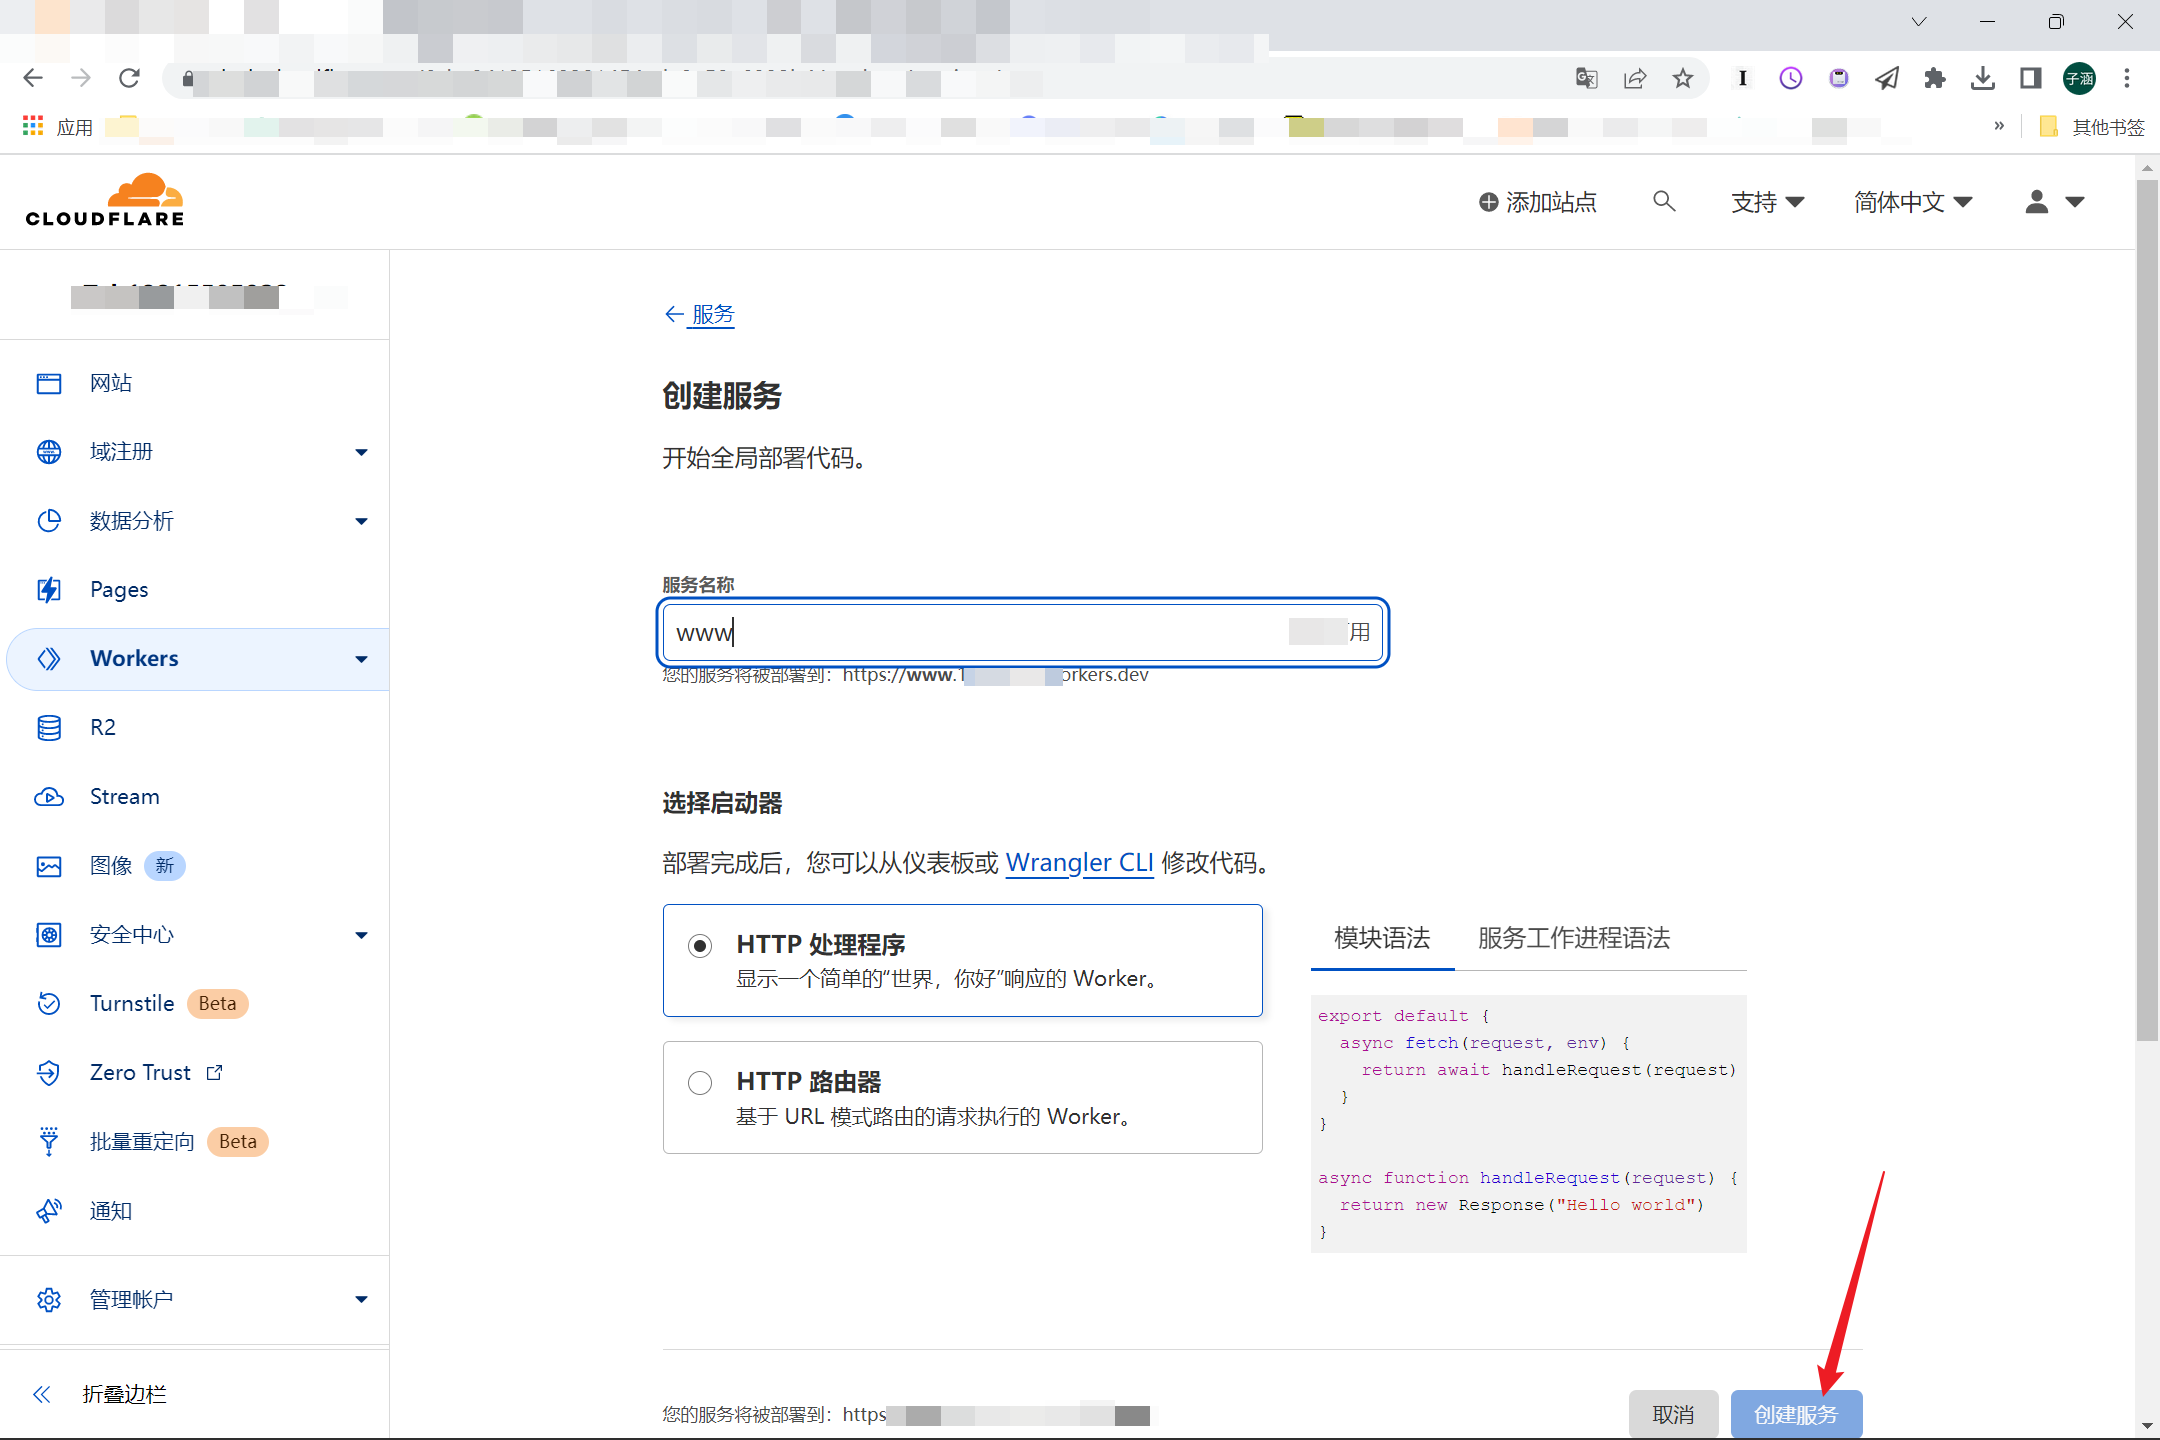
Task: Open browser extensions puzzle icon
Action: click(x=1935, y=78)
